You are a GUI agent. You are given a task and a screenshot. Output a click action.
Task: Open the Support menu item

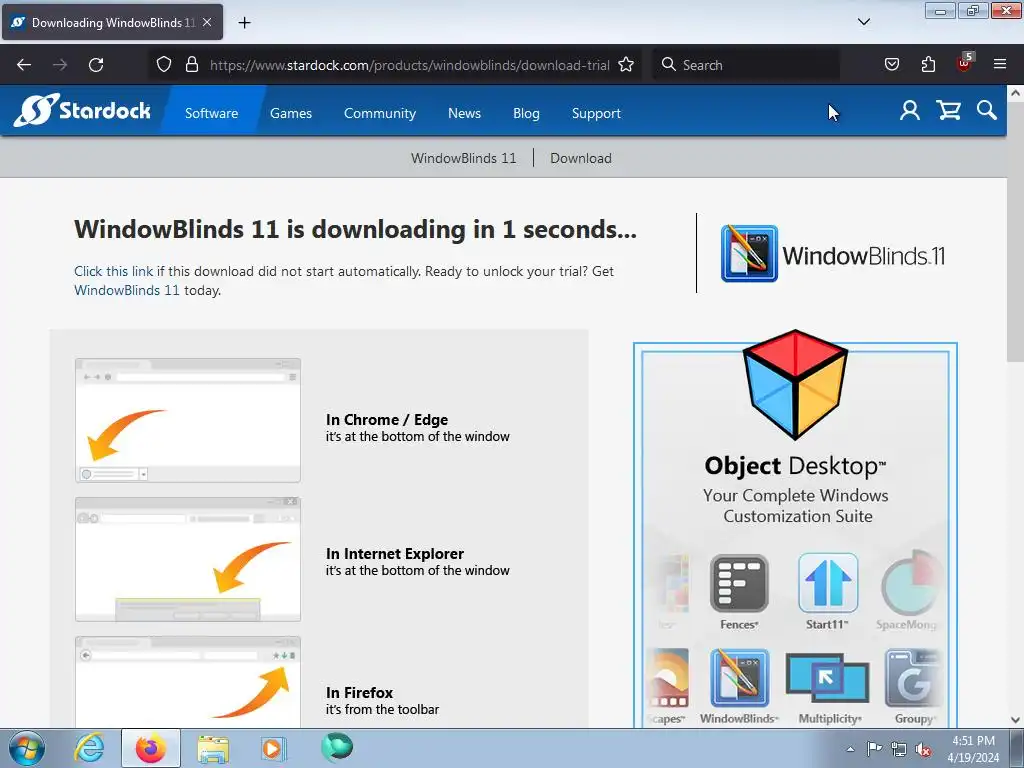coord(596,113)
